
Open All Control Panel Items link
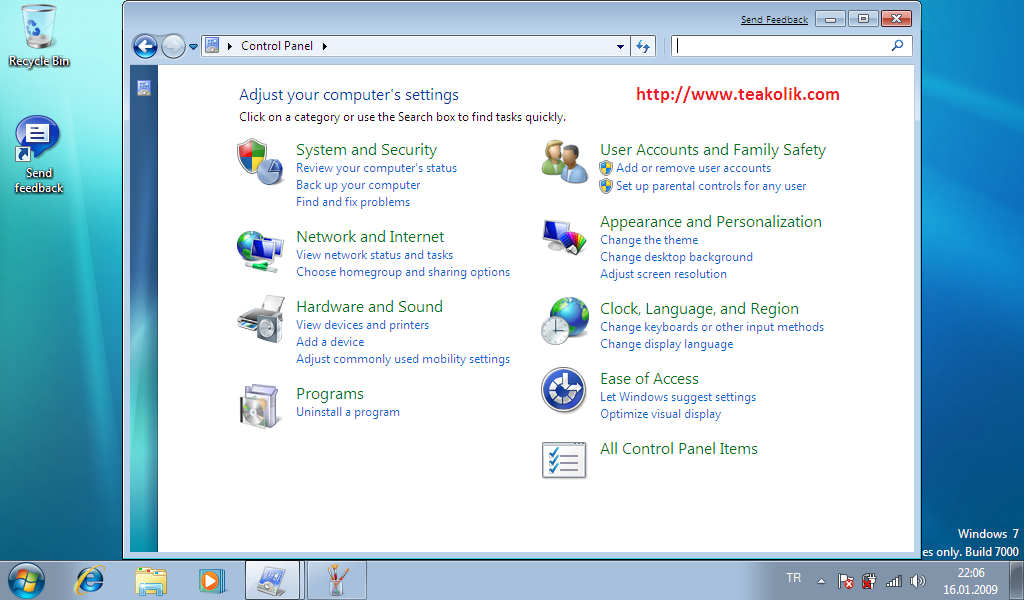point(679,449)
